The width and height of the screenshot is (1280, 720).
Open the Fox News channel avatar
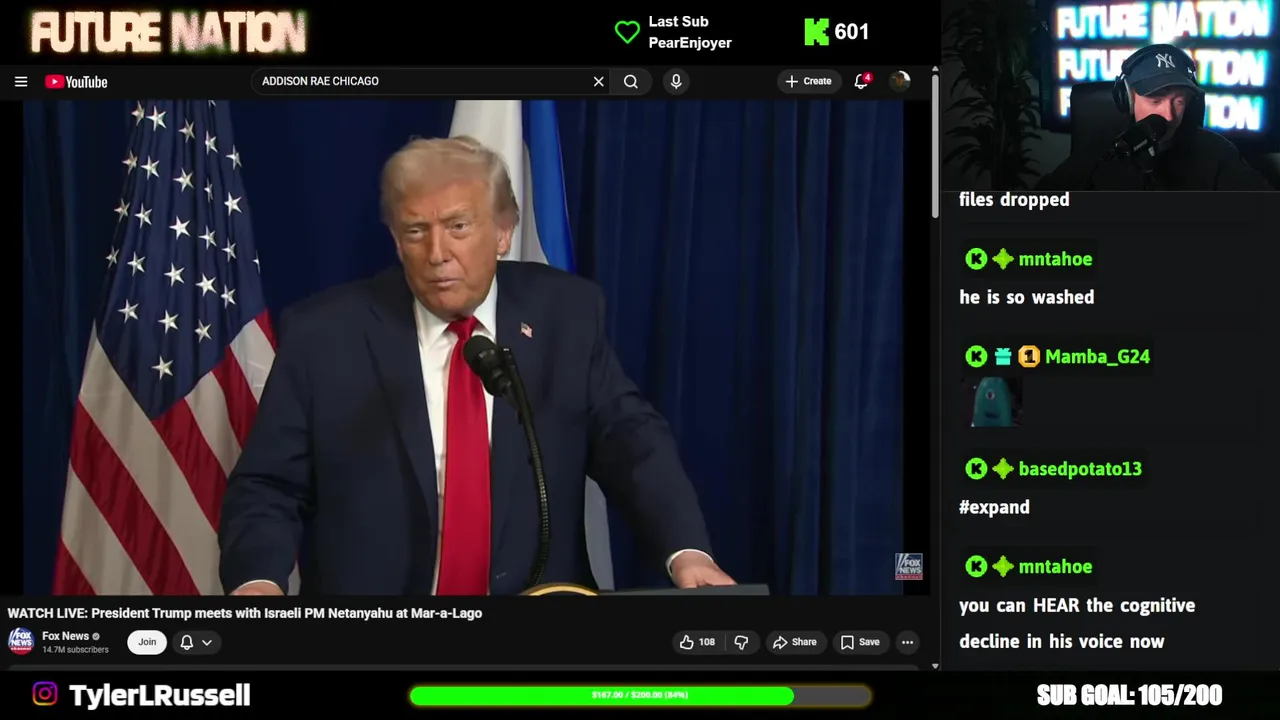coord(21,641)
